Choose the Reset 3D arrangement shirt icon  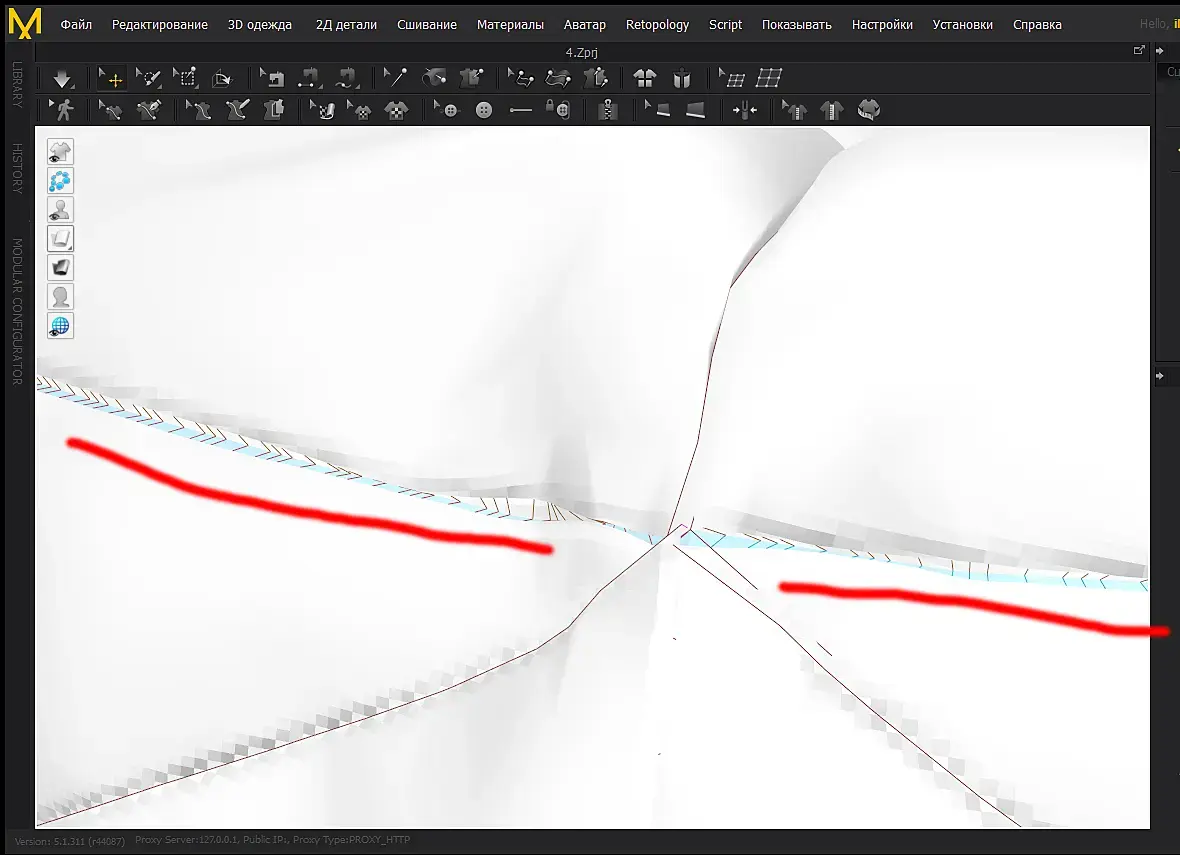644,78
